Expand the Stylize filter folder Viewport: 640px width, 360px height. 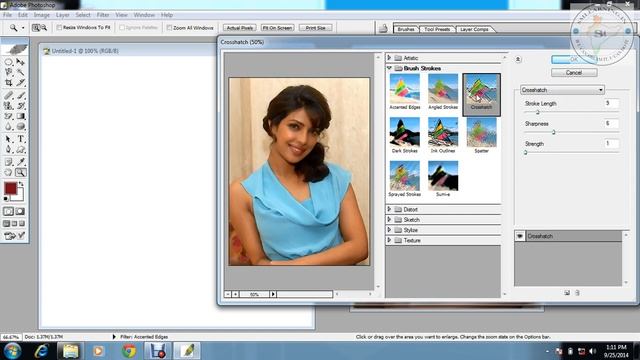389,230
